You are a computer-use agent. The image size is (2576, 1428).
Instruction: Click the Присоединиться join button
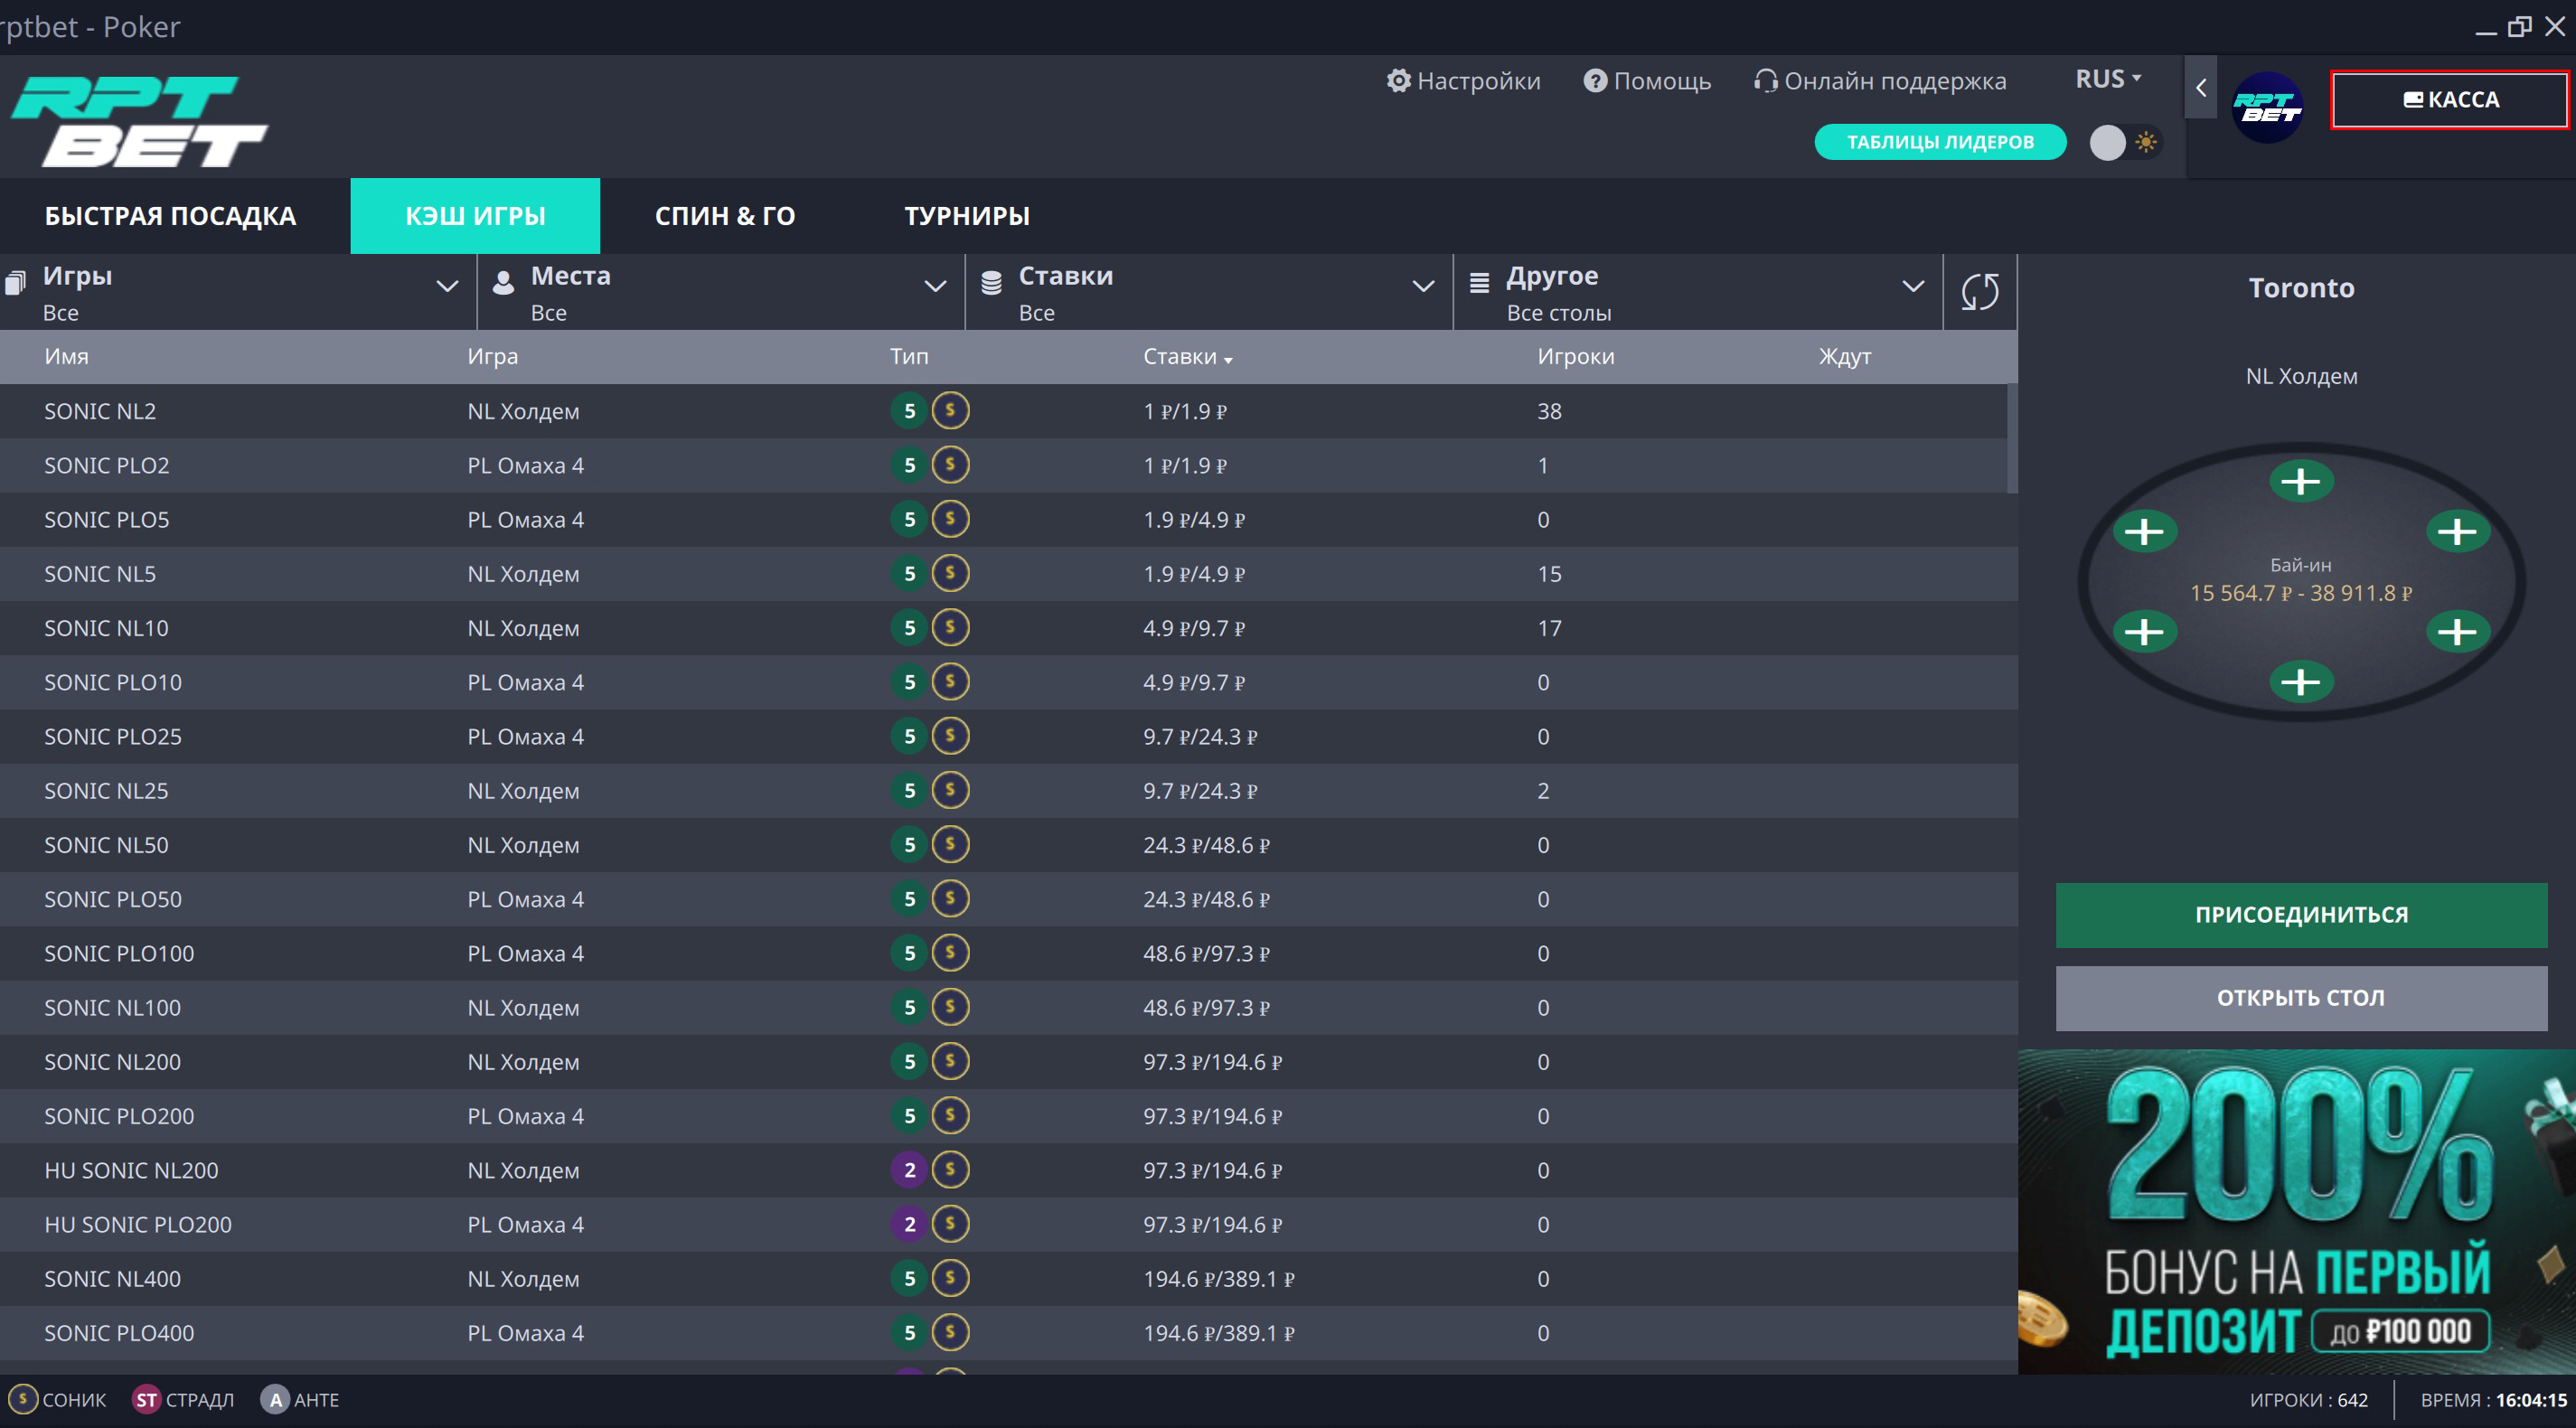pos(2300,914)
